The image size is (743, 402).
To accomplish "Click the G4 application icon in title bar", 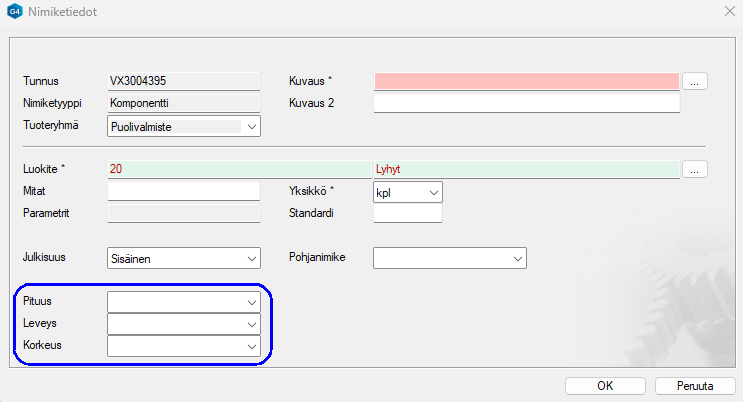I will [15, 14].
